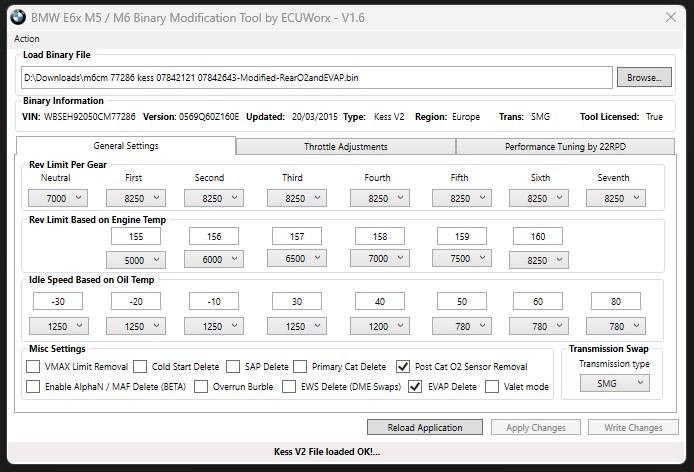694x472 pixels.
Task: Enable the Valet mode checkbox
Action: coord(492,387)
